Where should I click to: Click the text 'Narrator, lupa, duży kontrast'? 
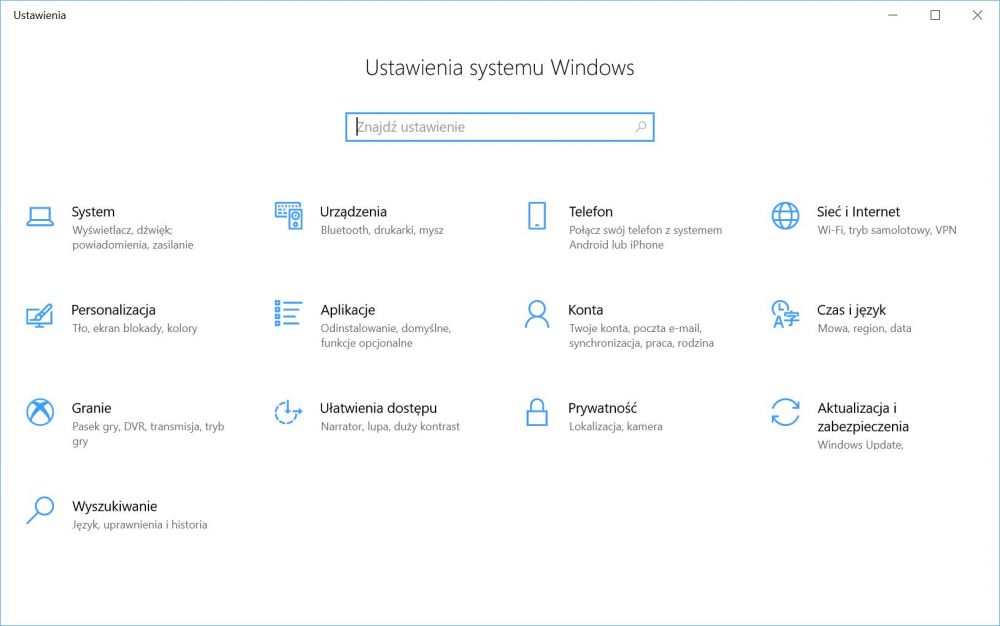(x=390, y=426)
